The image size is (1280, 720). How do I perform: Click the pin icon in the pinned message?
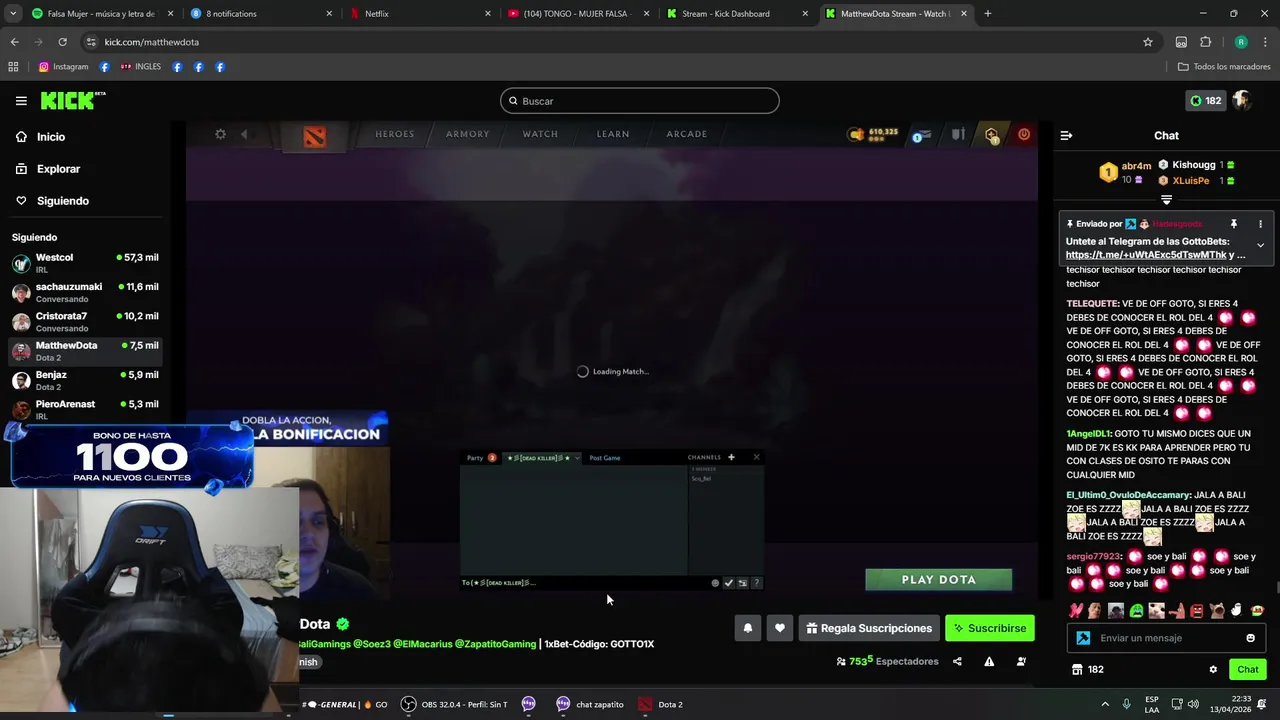pyautogui.click(x=1234, y=224)
